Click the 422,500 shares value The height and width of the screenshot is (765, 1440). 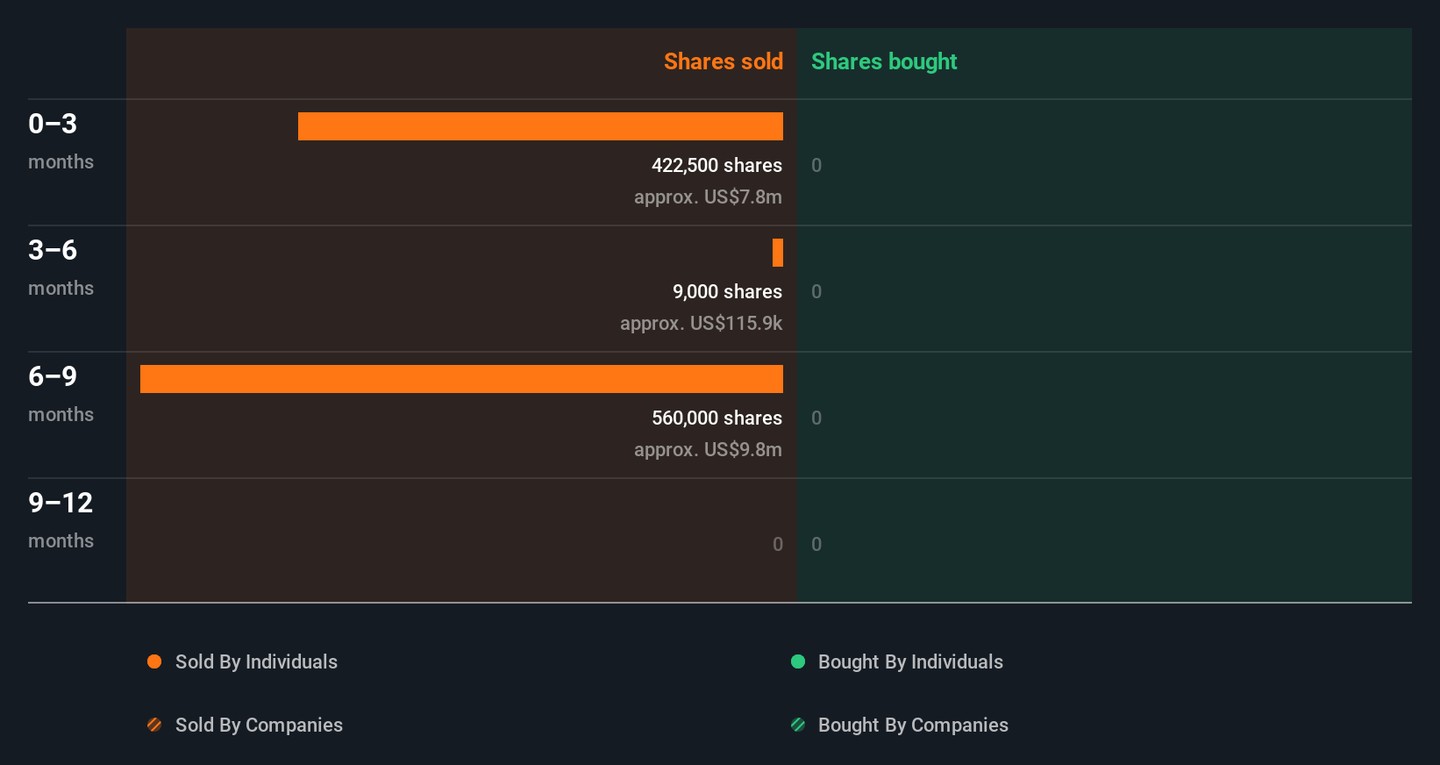point(716,165)
